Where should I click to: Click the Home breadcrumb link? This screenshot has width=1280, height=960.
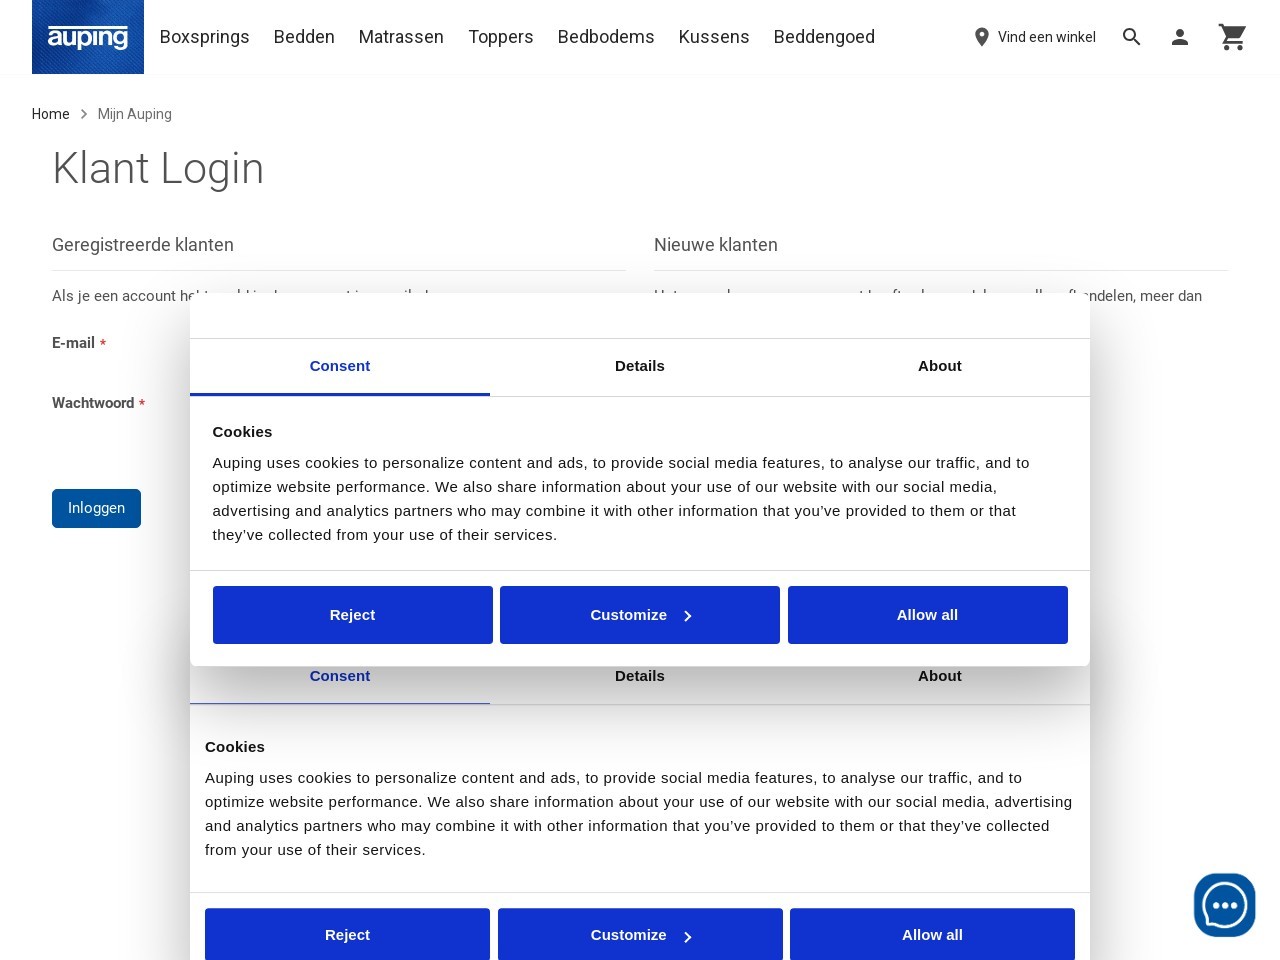50,114
